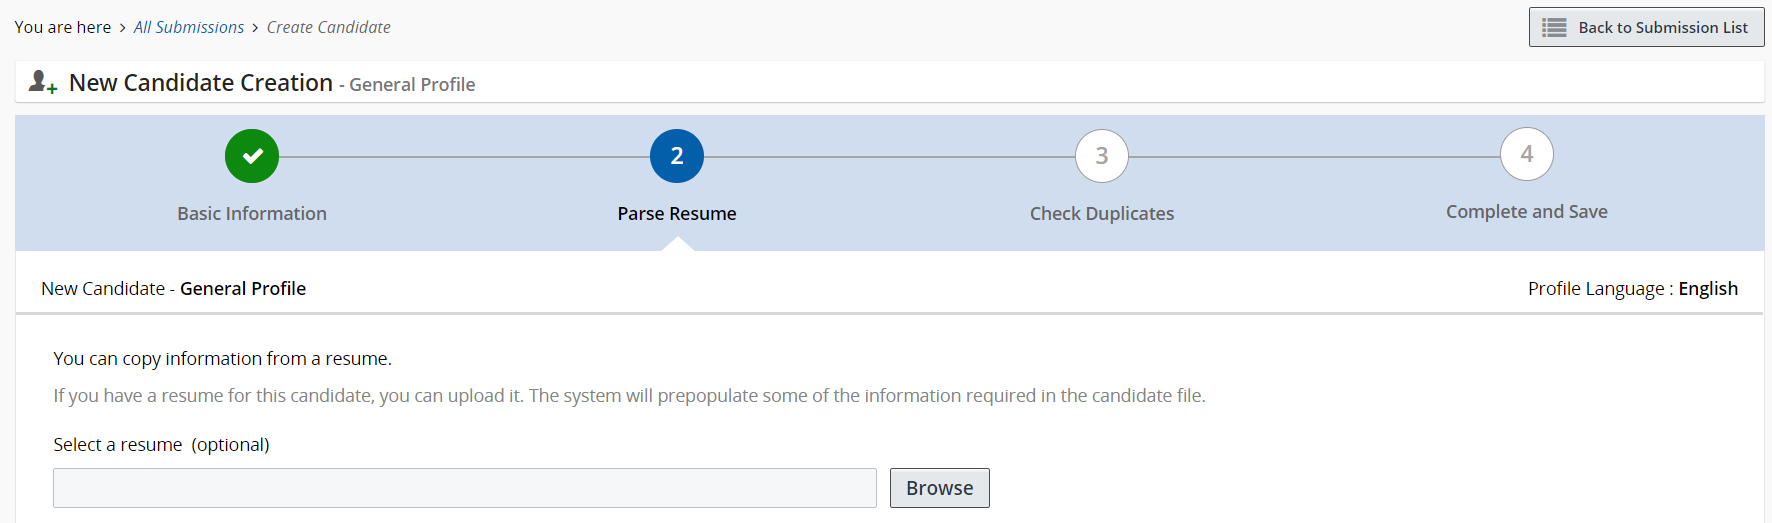Open the All Submissions breadcrumb link

click(189, 28)
